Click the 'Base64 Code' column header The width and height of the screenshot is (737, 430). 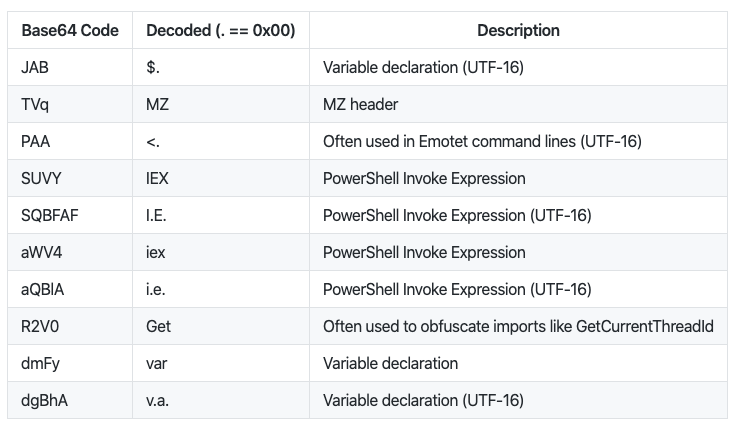pyautogui.click(x=70, y=31)
